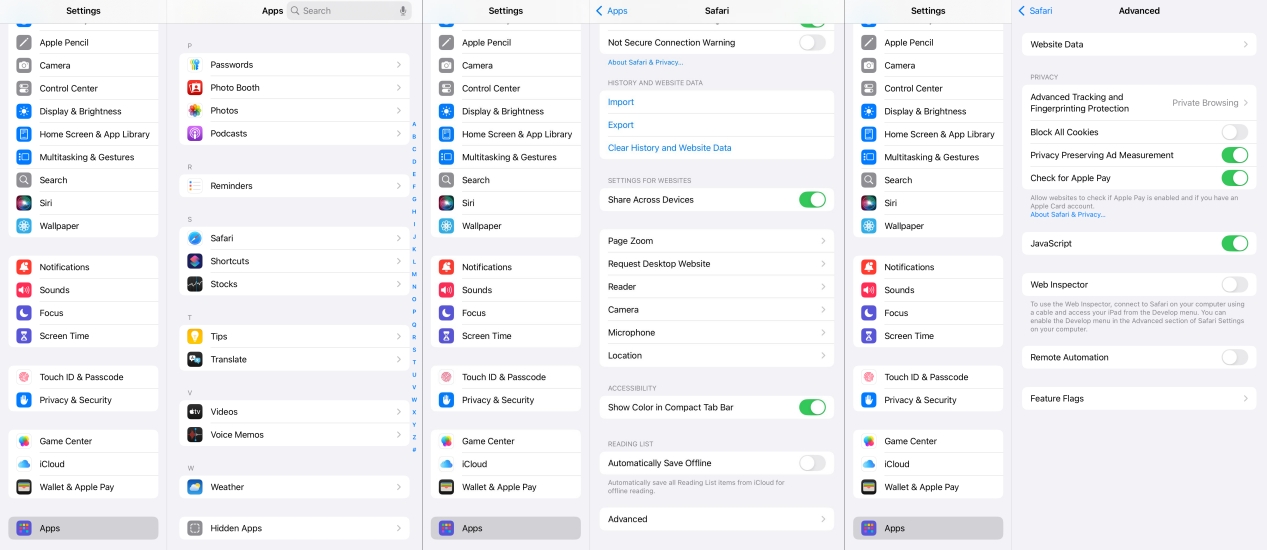1267x550 pixels.
Task: Tap Clear History and Website Data
Action: [670, 148]
